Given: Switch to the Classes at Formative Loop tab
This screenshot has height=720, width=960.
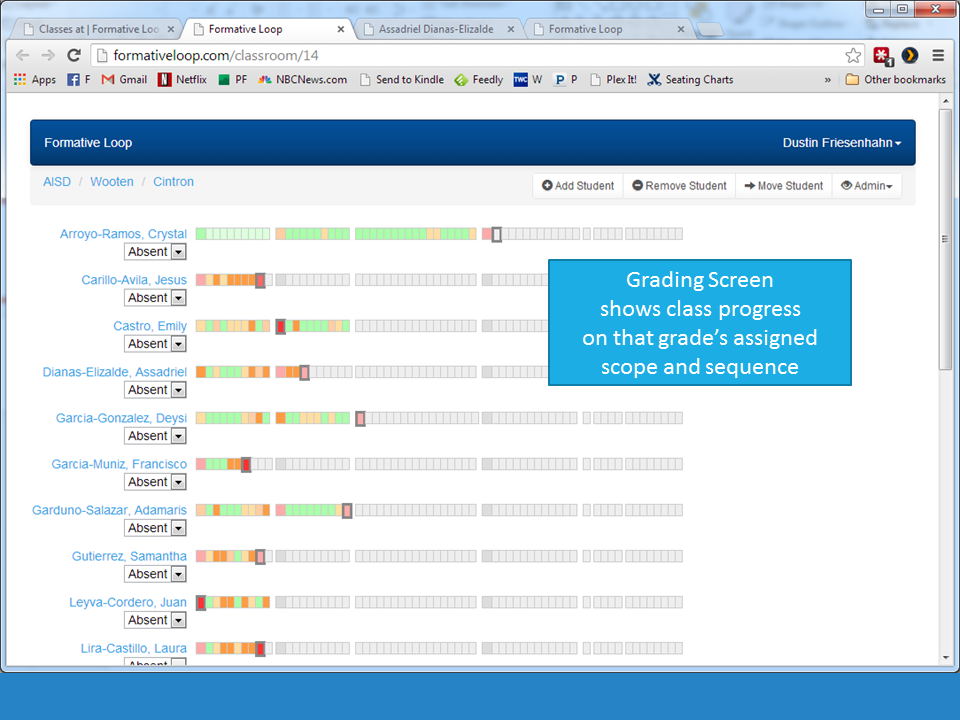Looking at the screenshot, I should tap(98, 29).
